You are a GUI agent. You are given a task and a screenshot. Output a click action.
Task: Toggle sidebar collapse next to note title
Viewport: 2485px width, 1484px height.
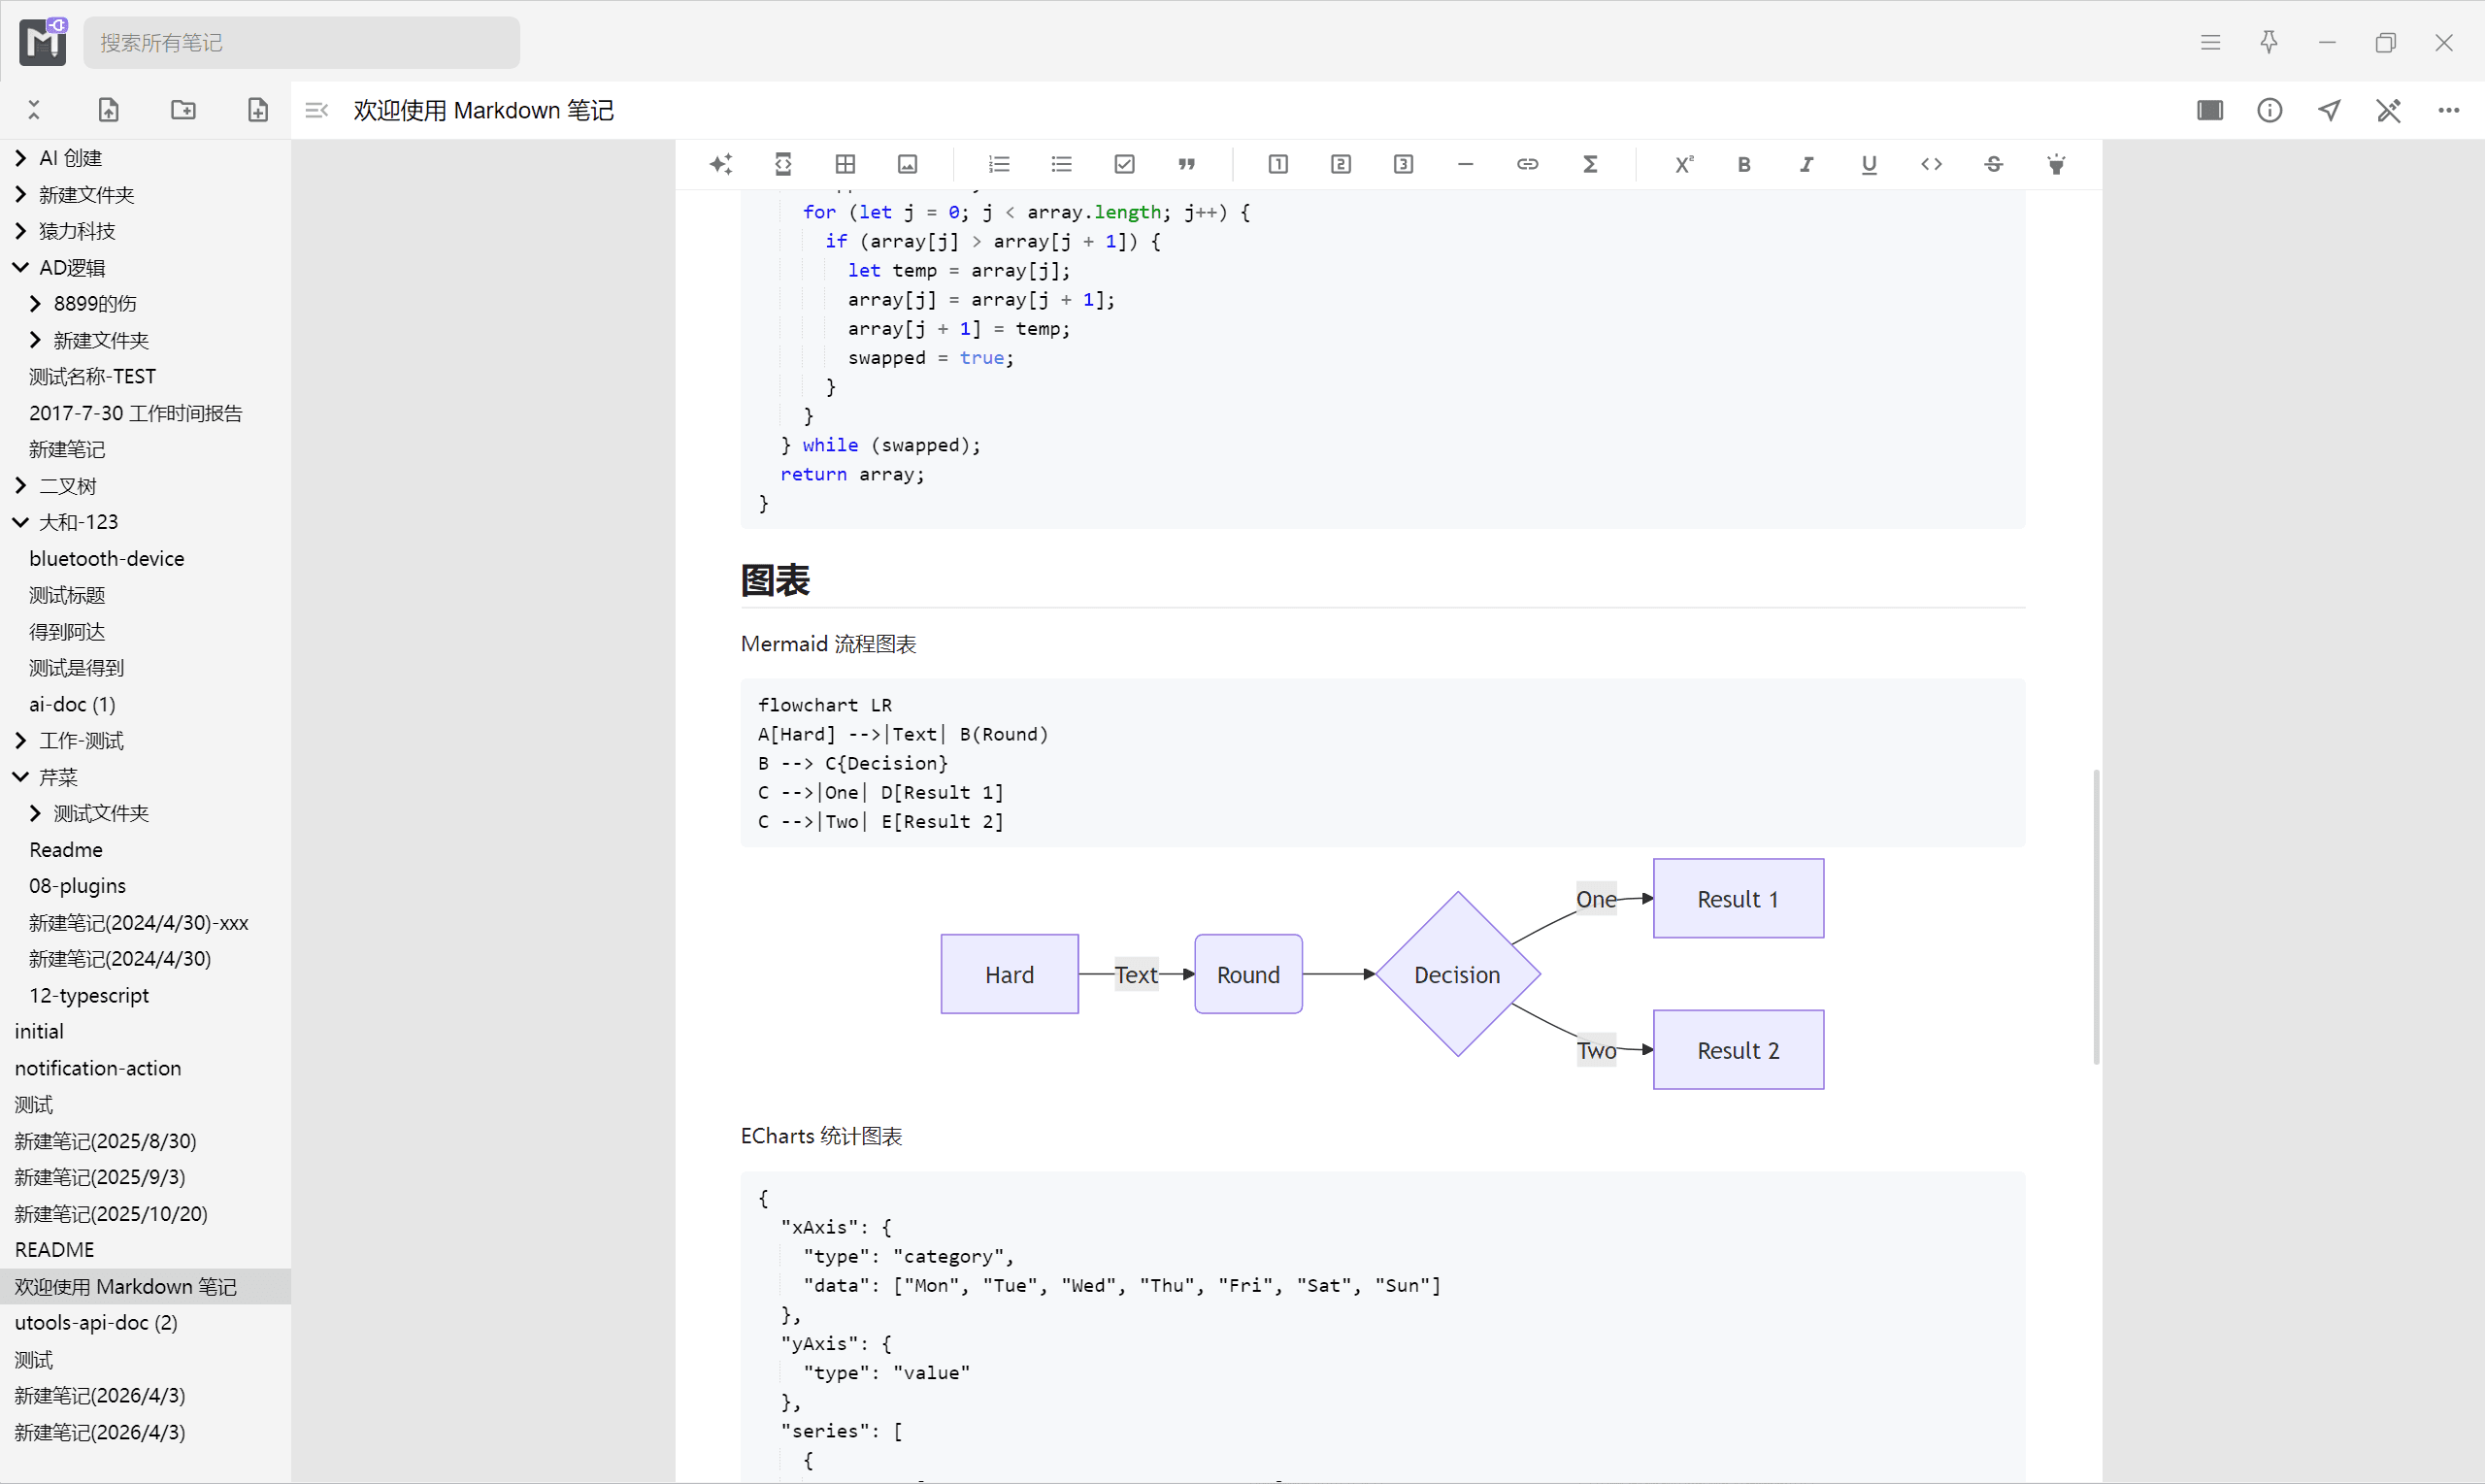pyautogui.click(x=317, y=110)
